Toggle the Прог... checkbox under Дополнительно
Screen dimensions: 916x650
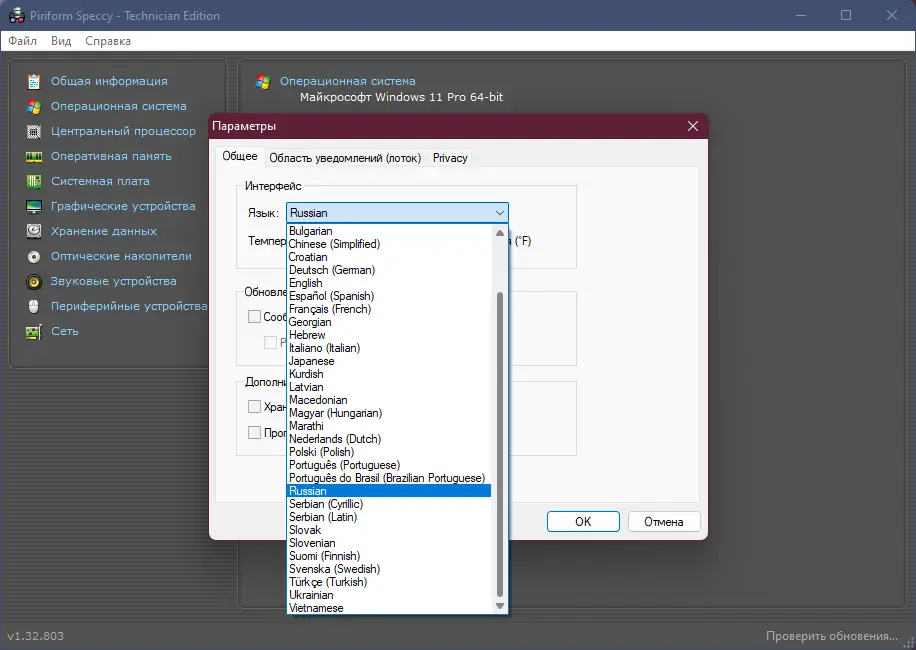pyautogui.click(x=254, y=432)
